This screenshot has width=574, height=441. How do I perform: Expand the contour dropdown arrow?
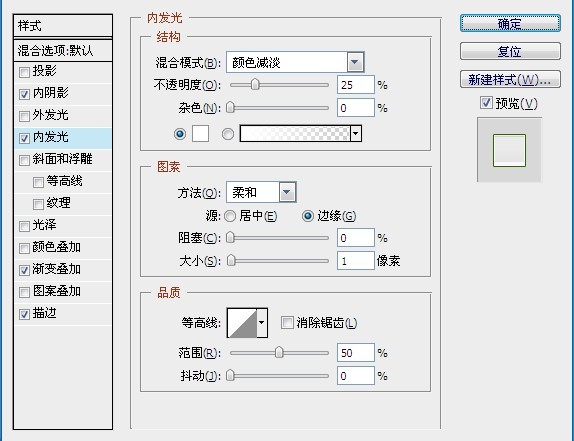tap(262, 323)
